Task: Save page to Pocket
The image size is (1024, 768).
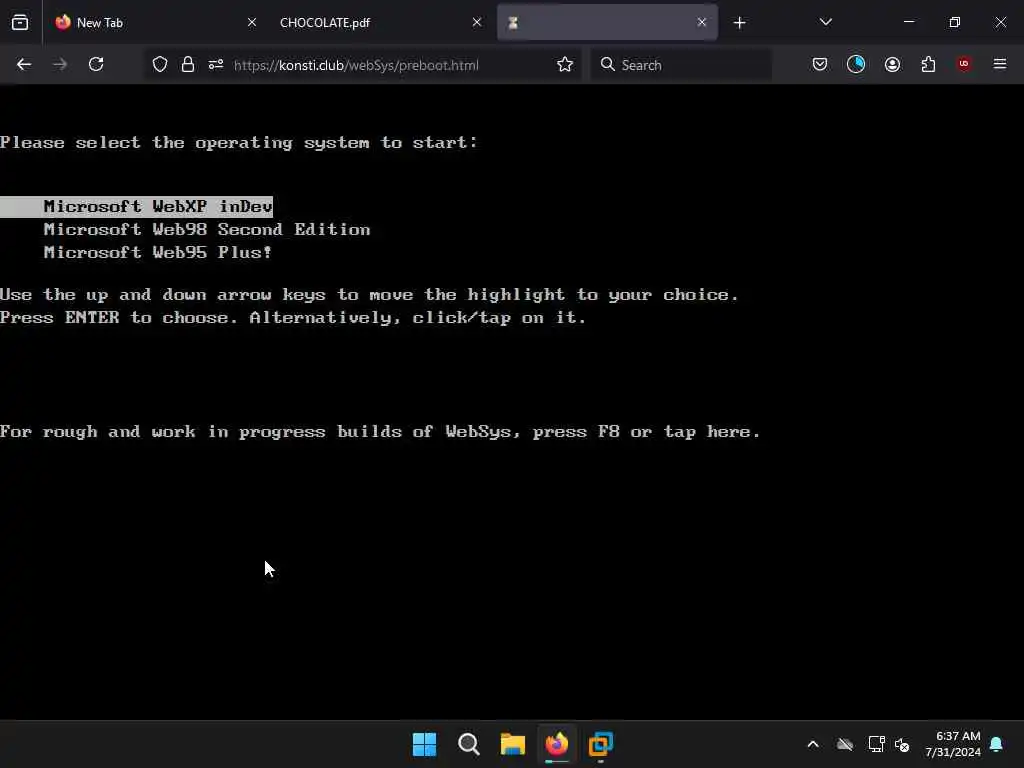Action: (x=820, y=64)
